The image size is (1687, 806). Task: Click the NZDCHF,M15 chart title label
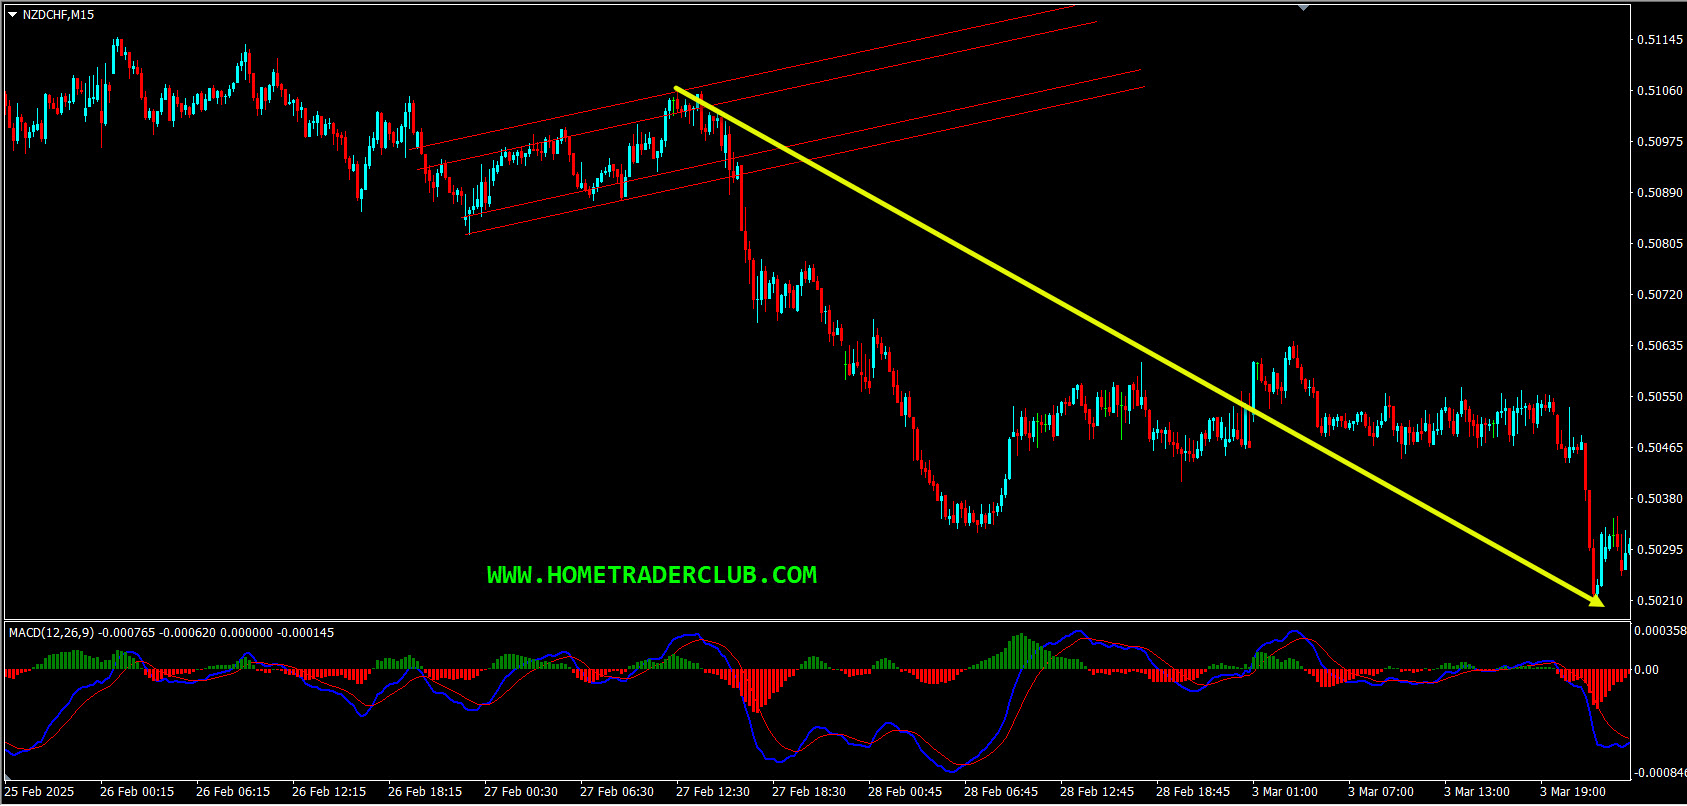pyautogui.click(x=58, y=15)
